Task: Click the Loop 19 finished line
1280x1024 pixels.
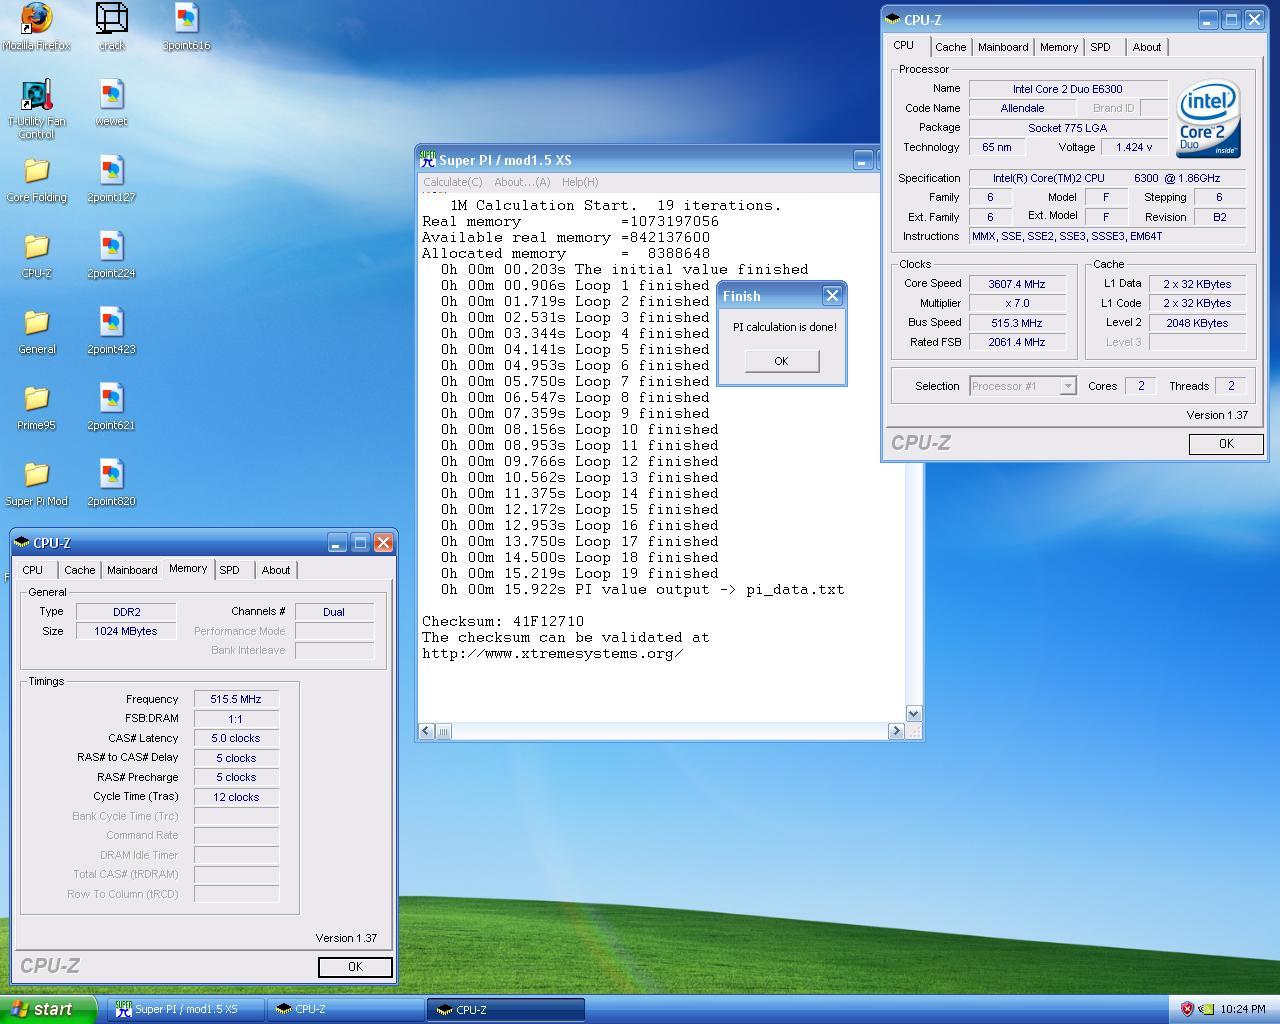Action: coord(580,573)
